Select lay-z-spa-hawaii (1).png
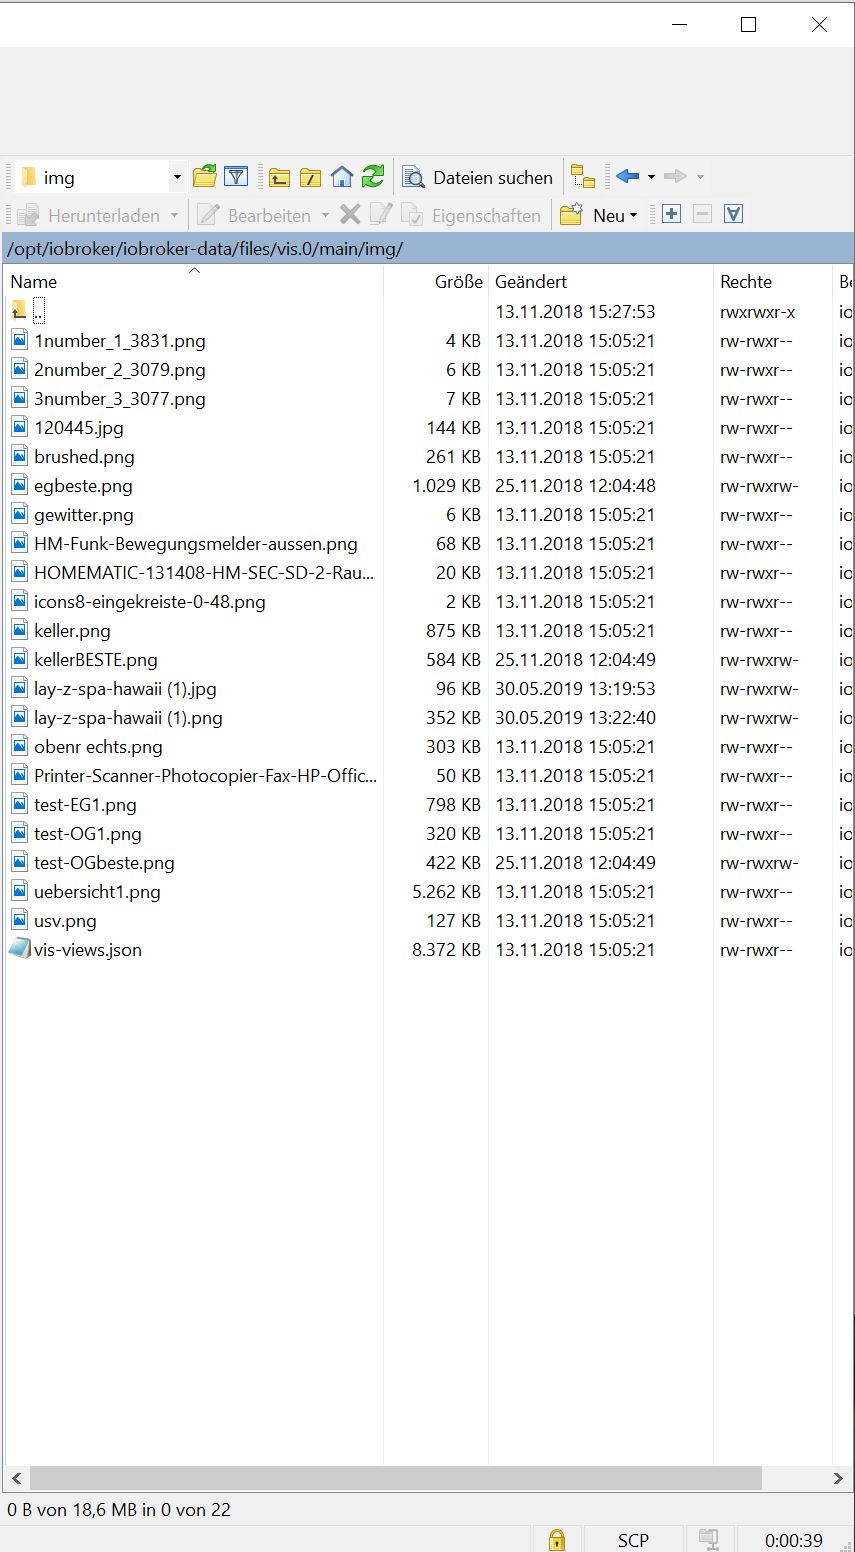The height and width of the screenshot is (1552, 855). click(128, 718)
